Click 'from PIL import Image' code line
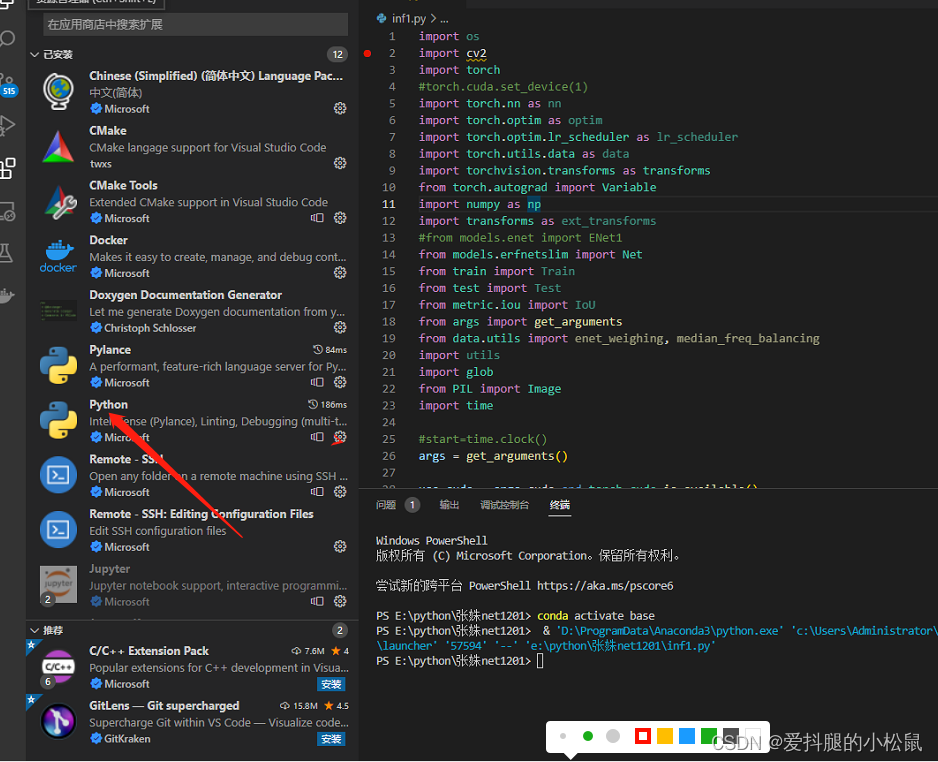This screenshot has height=762, width=938. [489, 389]
